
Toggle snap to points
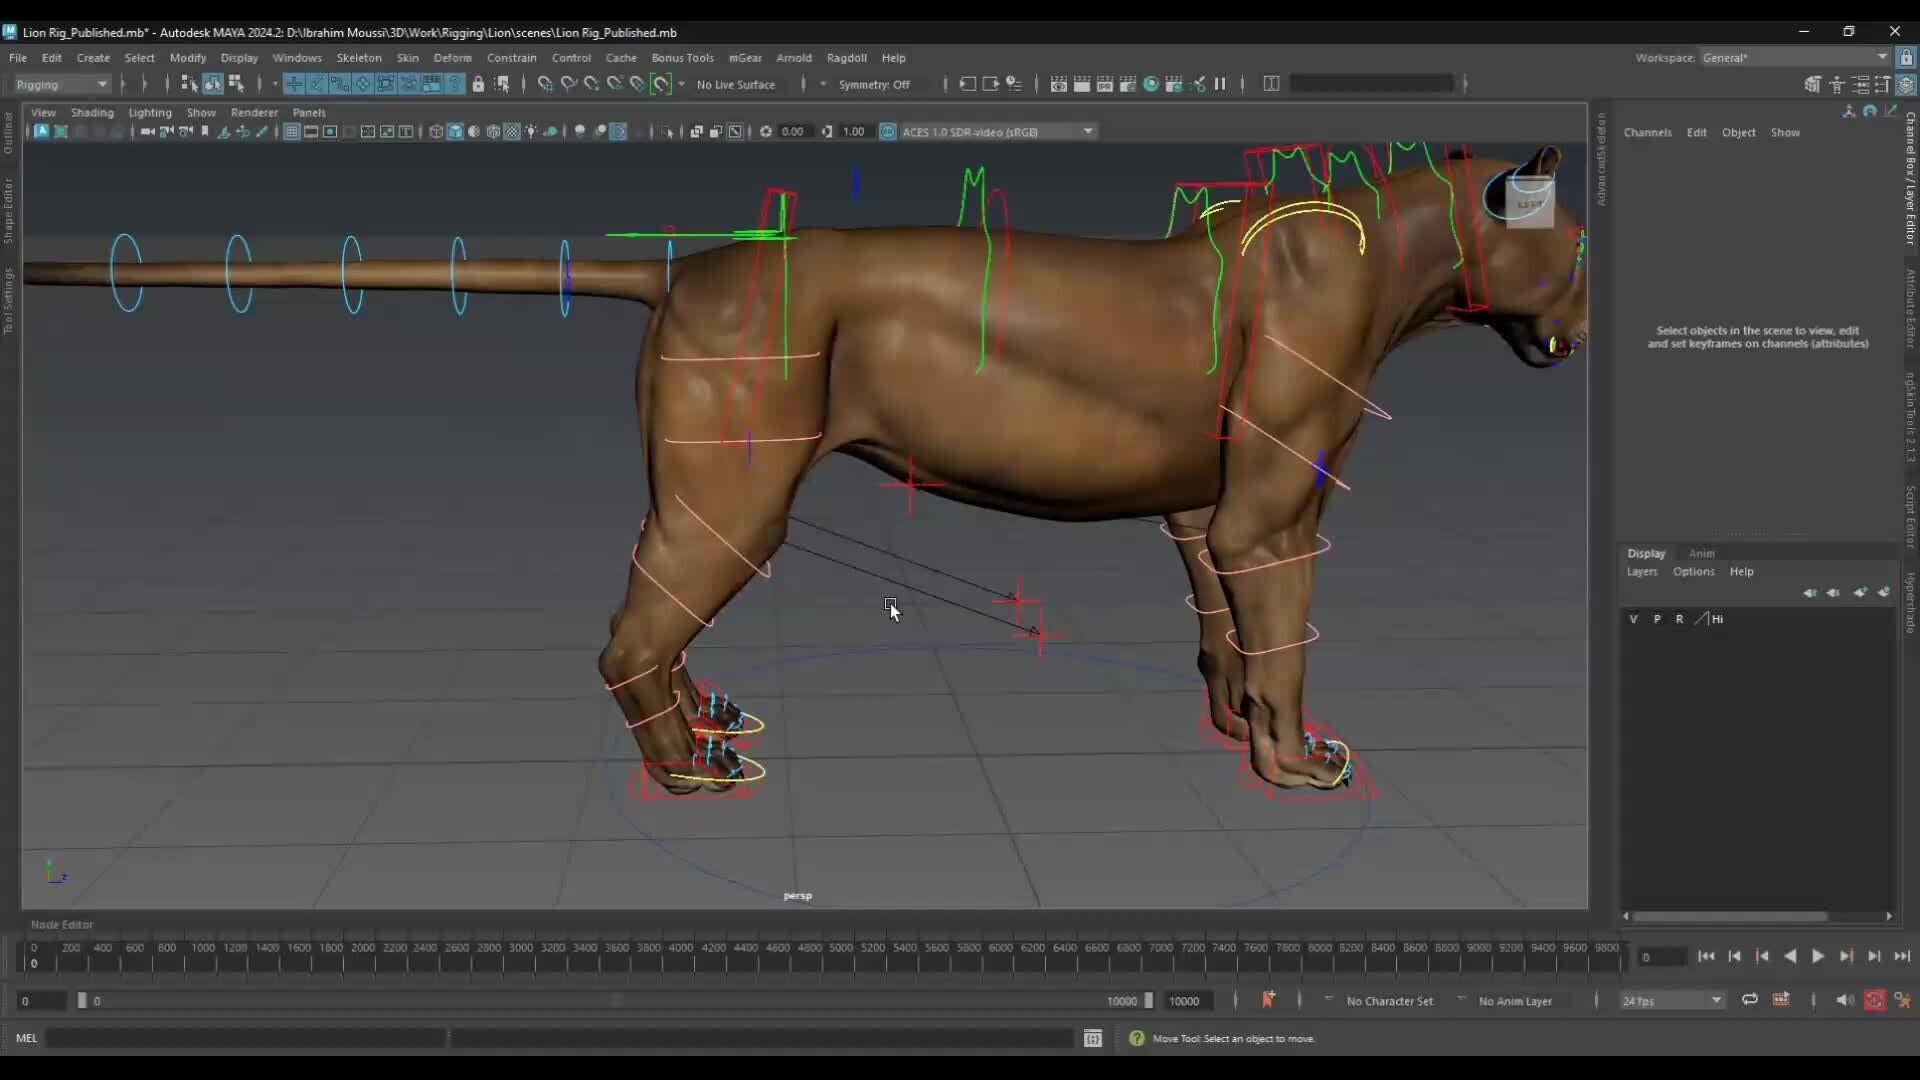click(591, 84)
